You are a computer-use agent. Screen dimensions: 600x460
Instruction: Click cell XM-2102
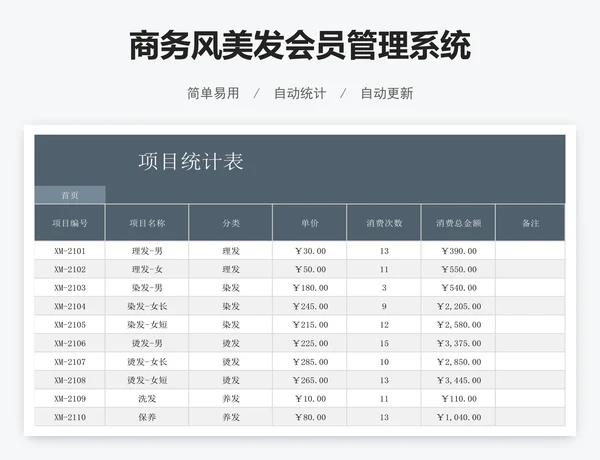click(x=70, y=269)
